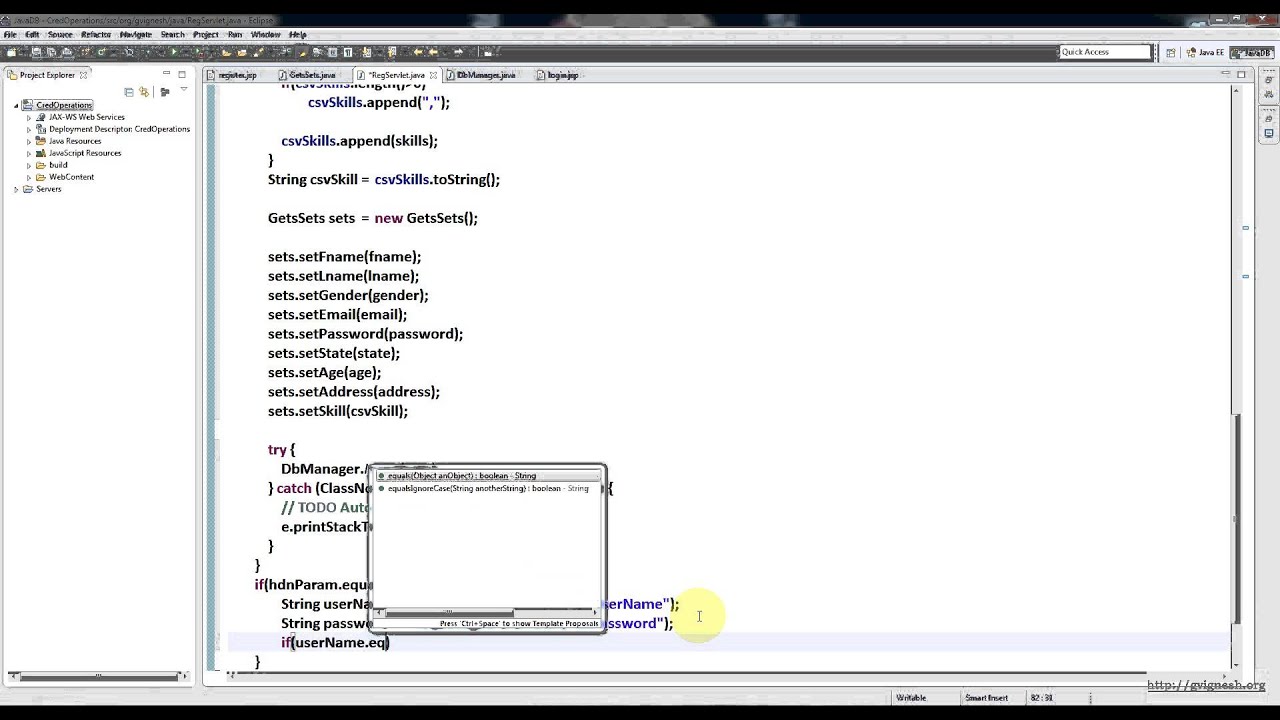Go back using the yellow Back arrow
The height and width of the screenshot is (720, 1280).
(419, 52)
